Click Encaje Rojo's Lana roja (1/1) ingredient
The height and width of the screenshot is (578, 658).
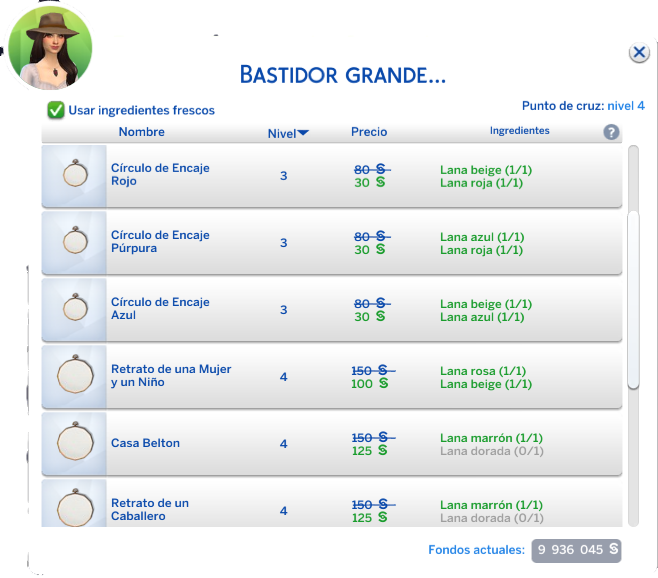pos(481,183)
